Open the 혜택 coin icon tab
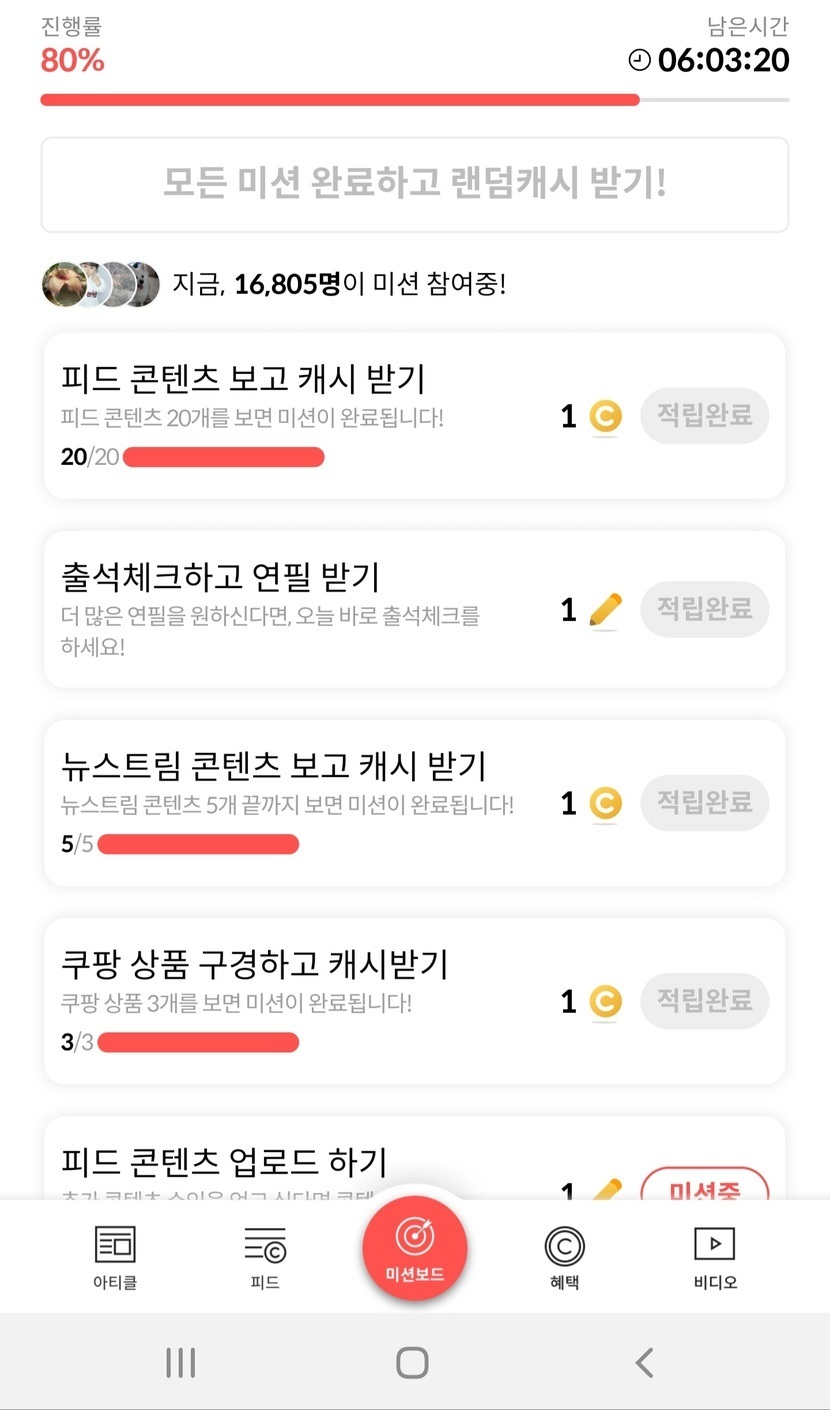The image size is (830, 1410). coord(564,1246)
